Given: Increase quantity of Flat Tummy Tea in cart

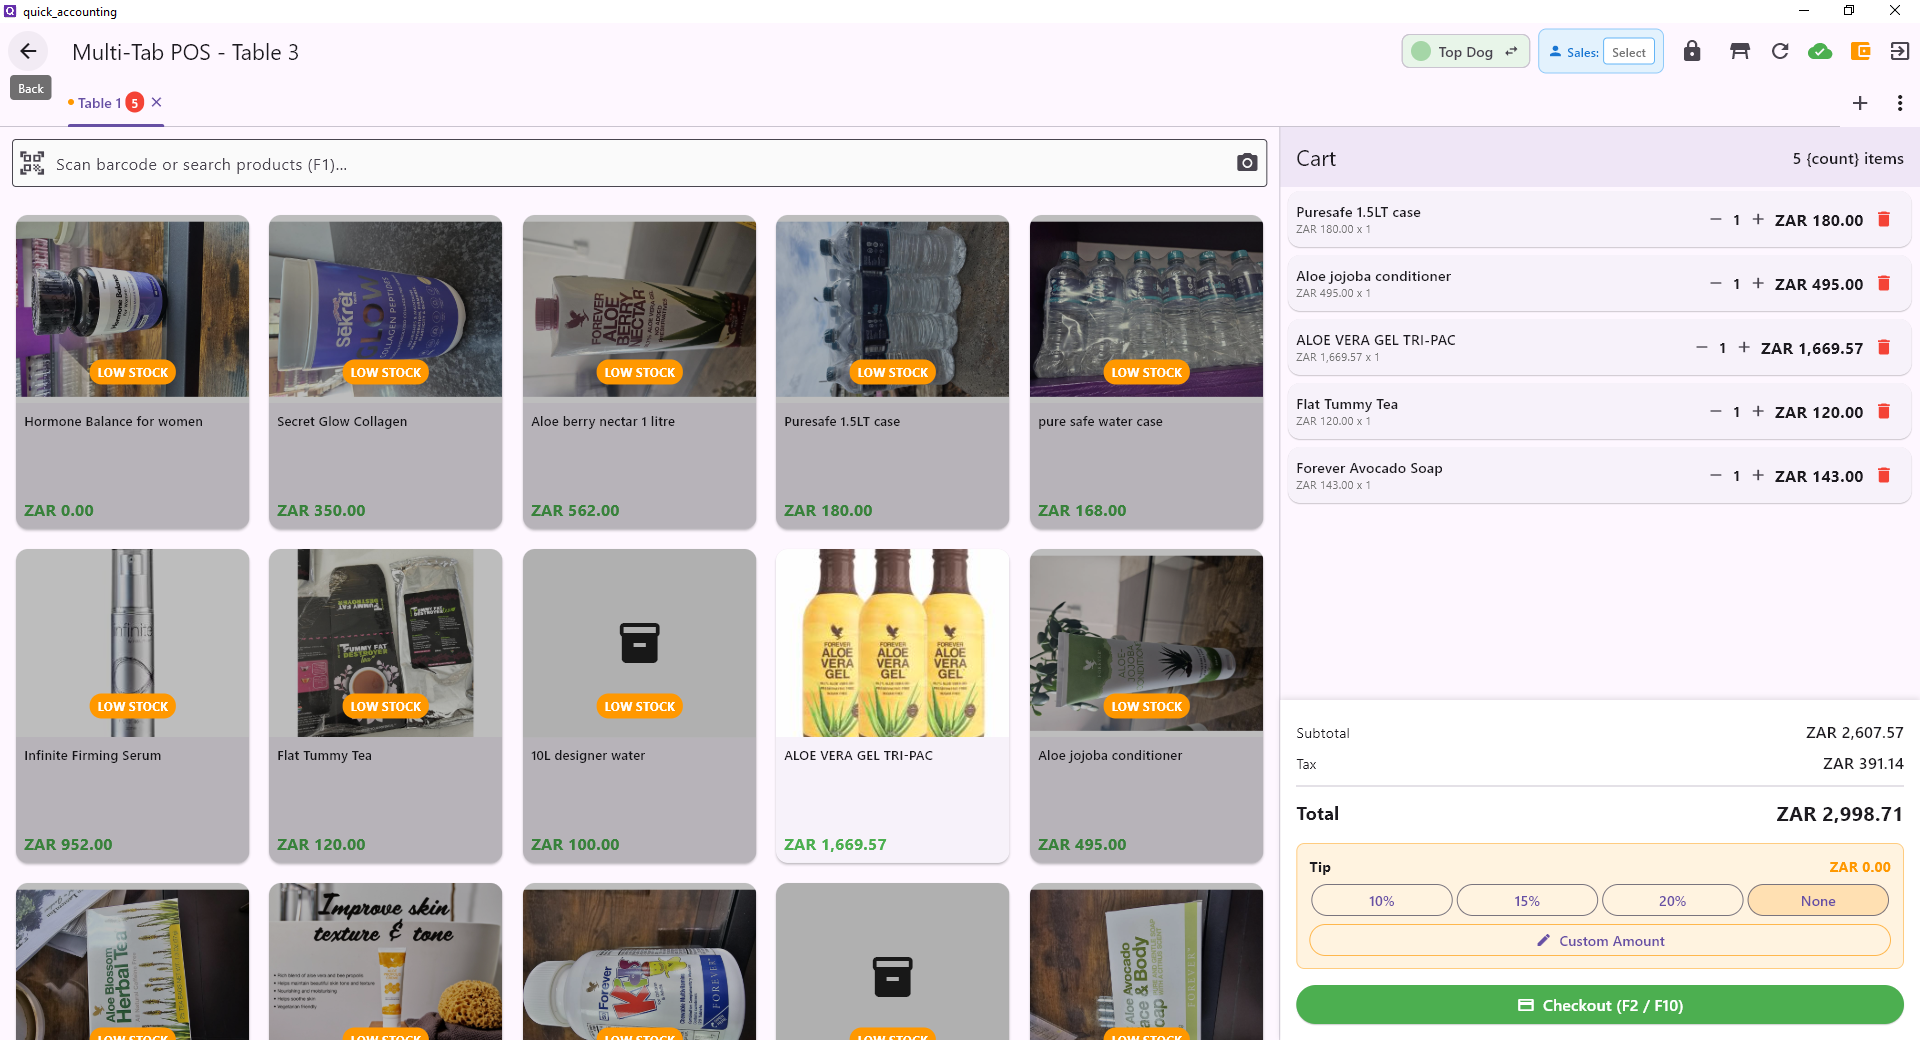Looking at the screenshot, I should (x=1758, y=411).
